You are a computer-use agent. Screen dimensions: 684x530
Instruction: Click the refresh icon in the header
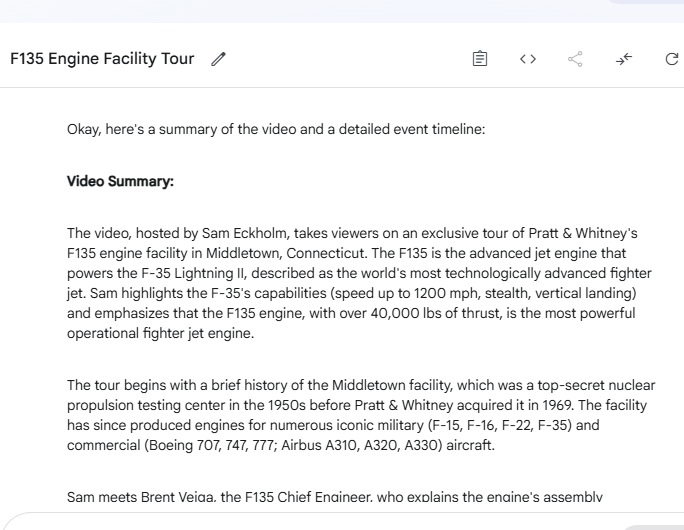click(672, 59)
